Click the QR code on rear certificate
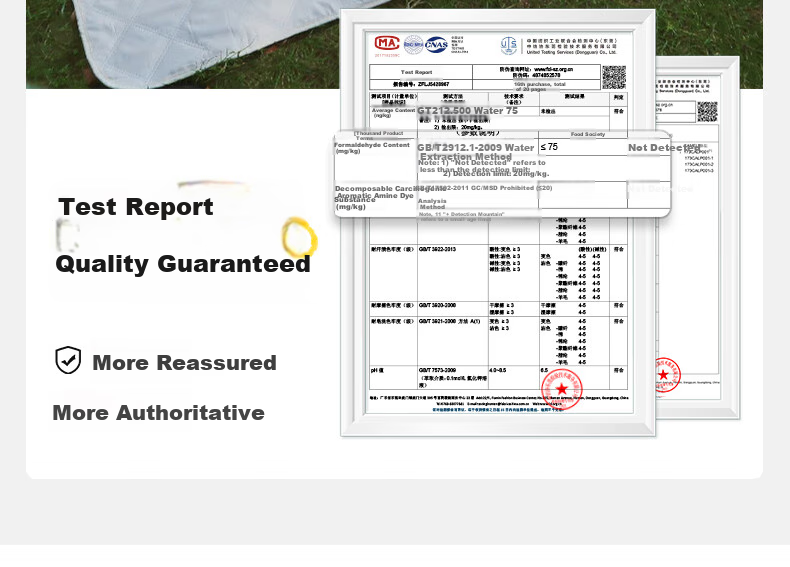The height and width of the screenshot is (567, 790). pos(707,112)
